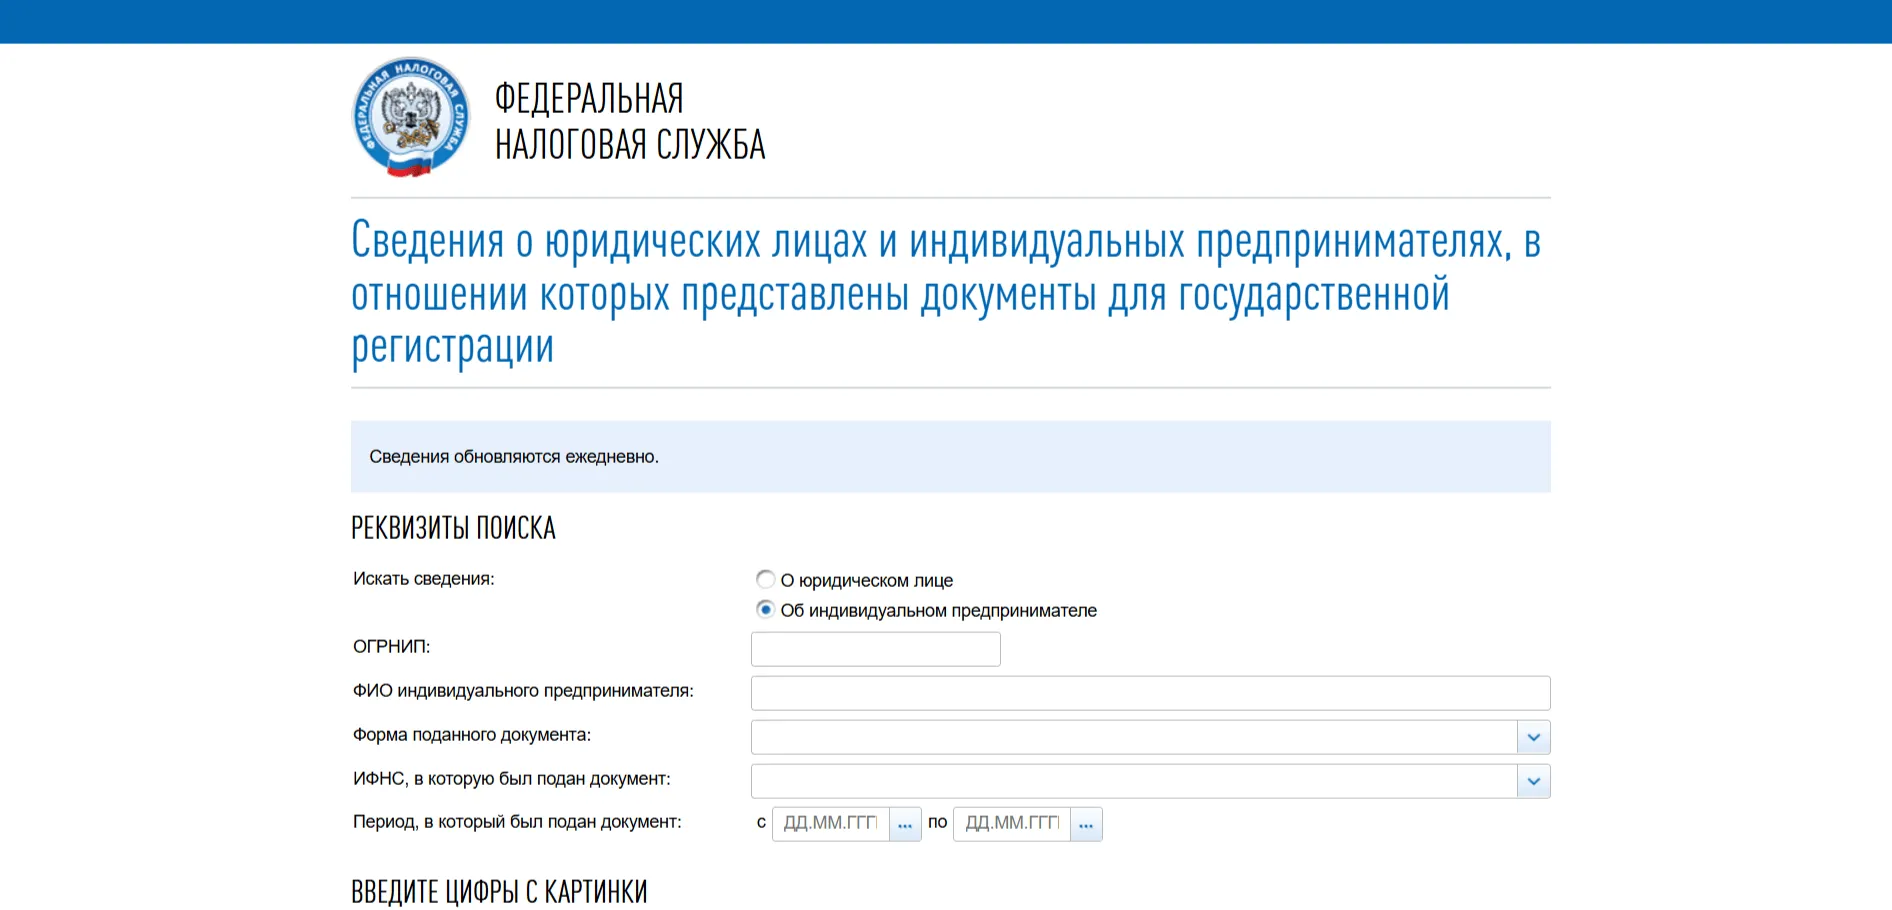This screenshot has height=910, width=1892.
Task: Click the 'Сведения обновляются ежедневно' info banner
Action: click(x=950, y=457)
